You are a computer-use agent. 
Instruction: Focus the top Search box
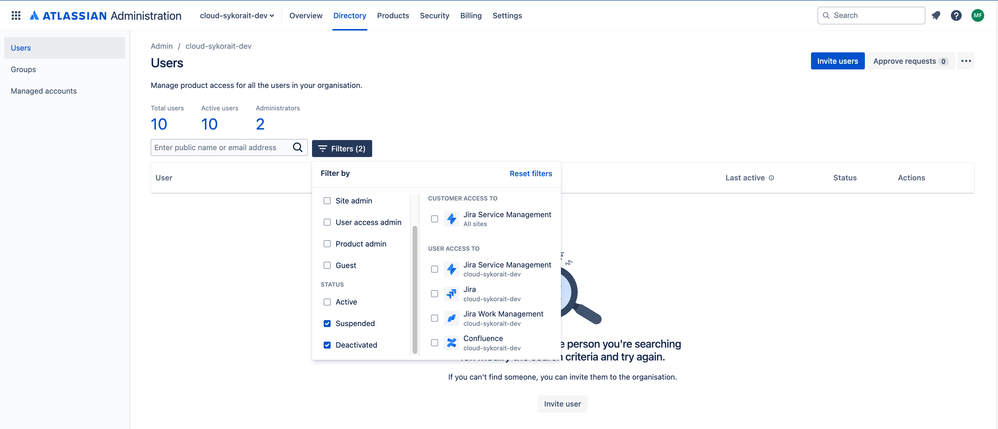coord(871,15)
